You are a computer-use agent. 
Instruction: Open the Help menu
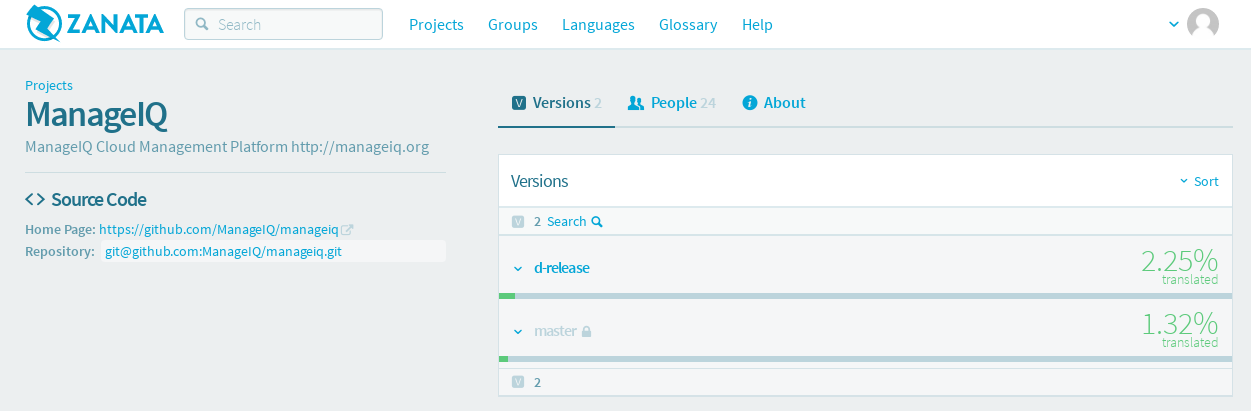pos(757,24)
